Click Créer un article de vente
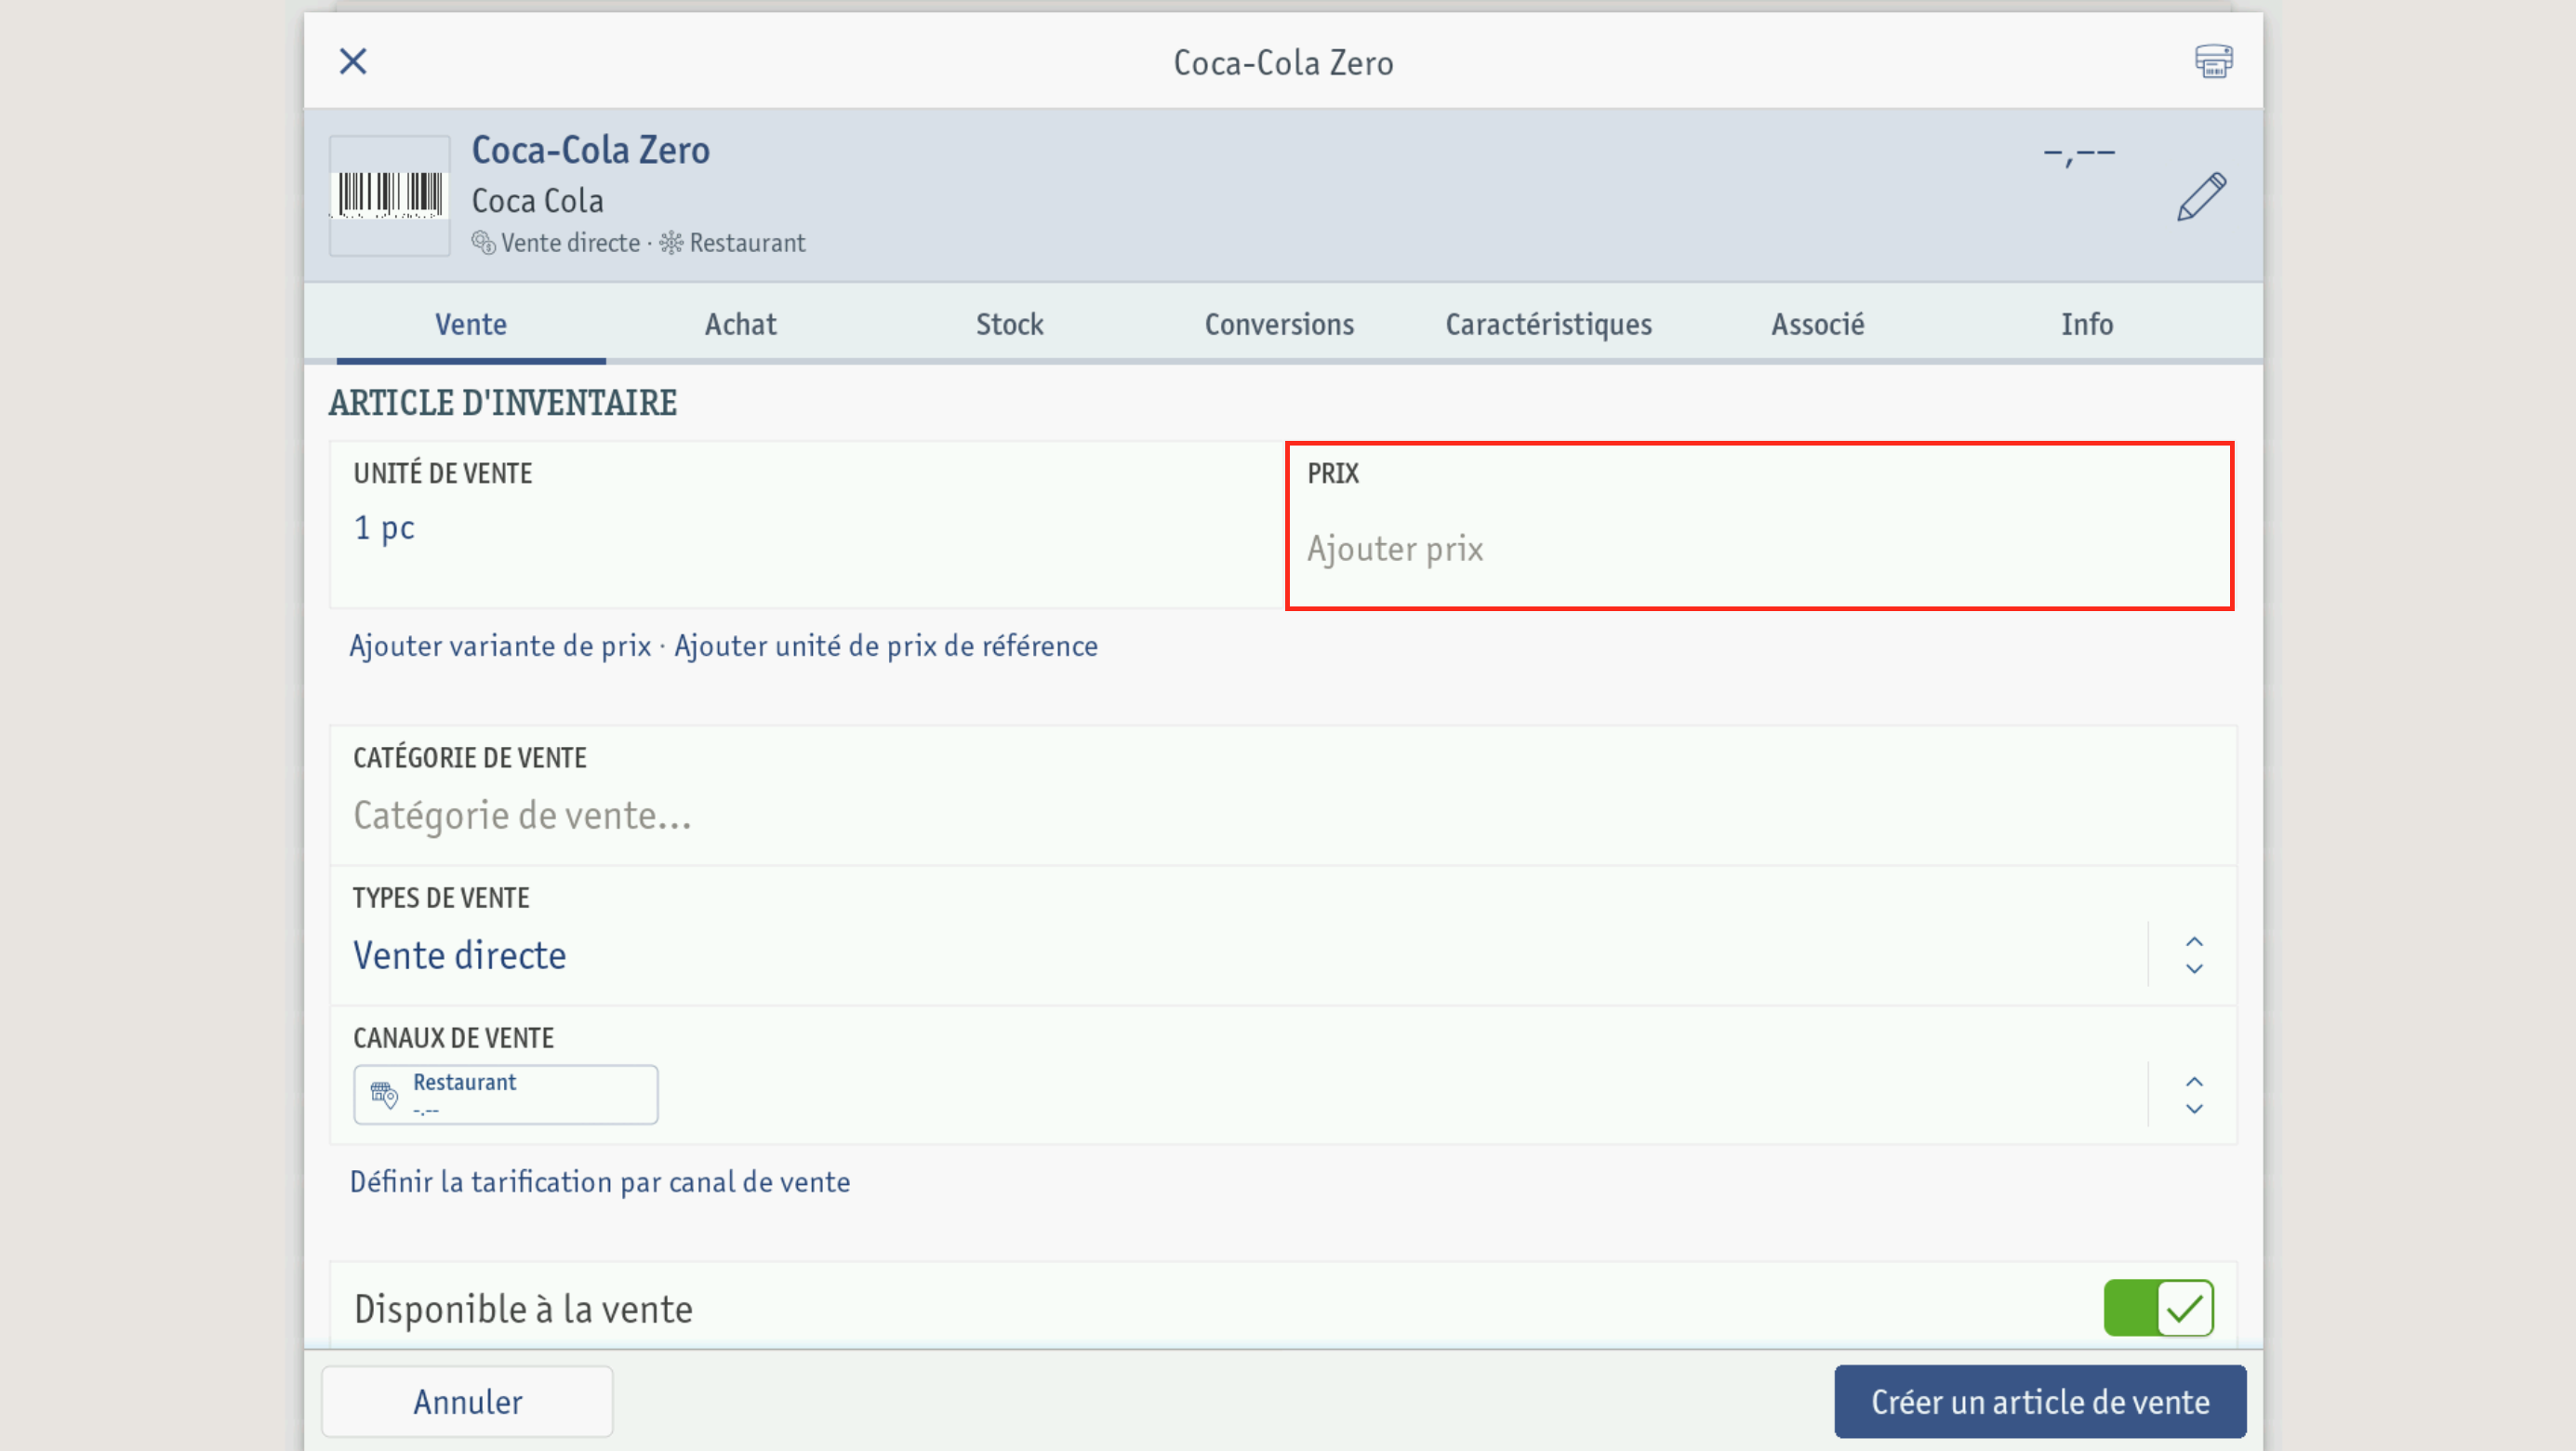This screenshot has width=2576, height=1451. [x=2040, y=1402]
